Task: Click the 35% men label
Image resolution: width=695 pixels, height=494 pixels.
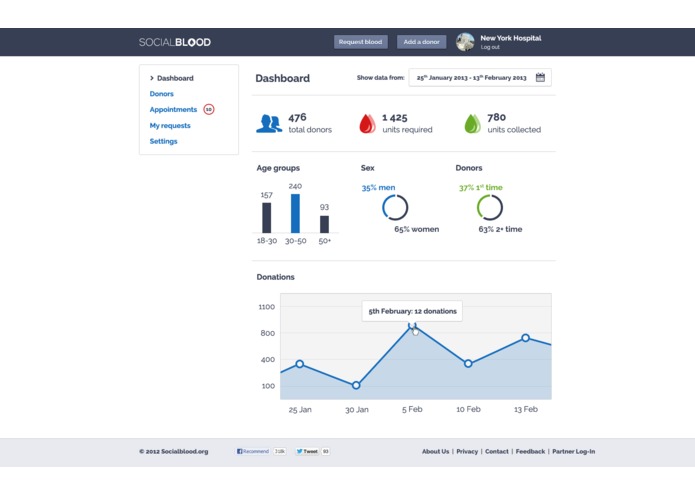Action: tap(378, 188)
